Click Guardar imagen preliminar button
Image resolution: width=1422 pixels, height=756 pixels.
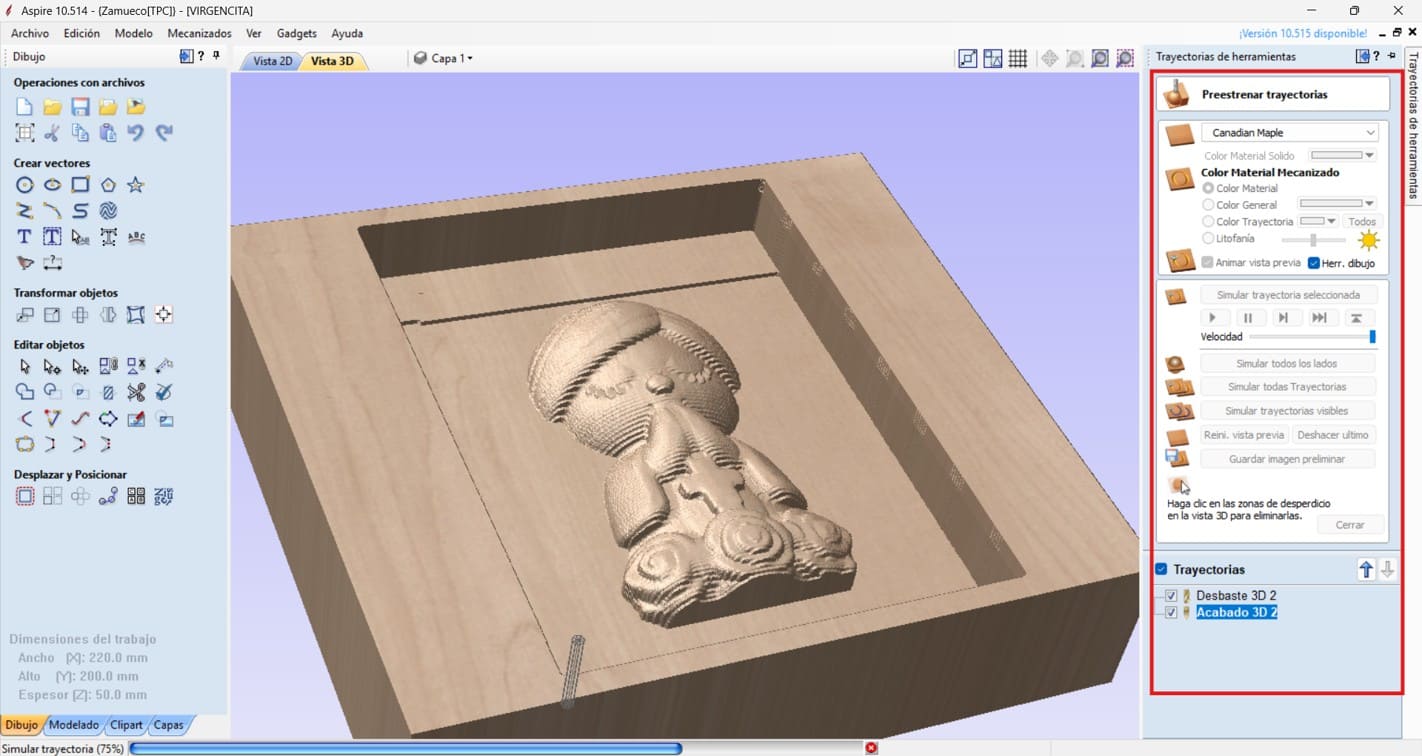coord(1287,459)
